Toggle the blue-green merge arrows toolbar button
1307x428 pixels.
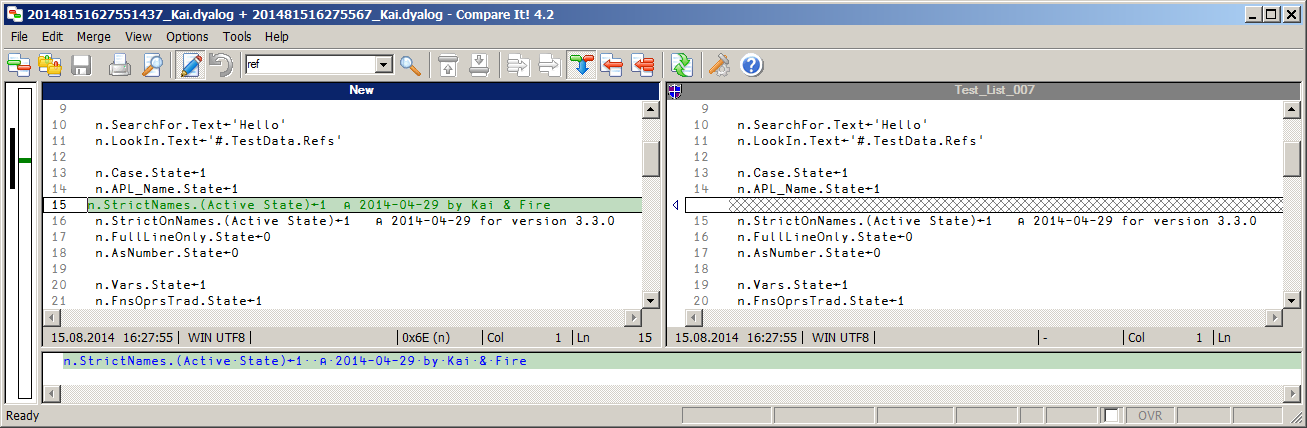(x=580, y=66)
